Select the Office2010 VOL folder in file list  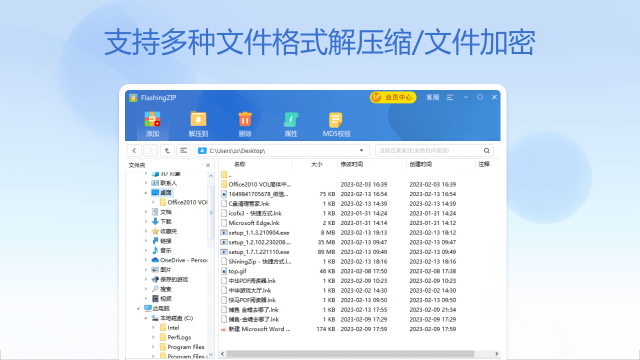point(260,184)
